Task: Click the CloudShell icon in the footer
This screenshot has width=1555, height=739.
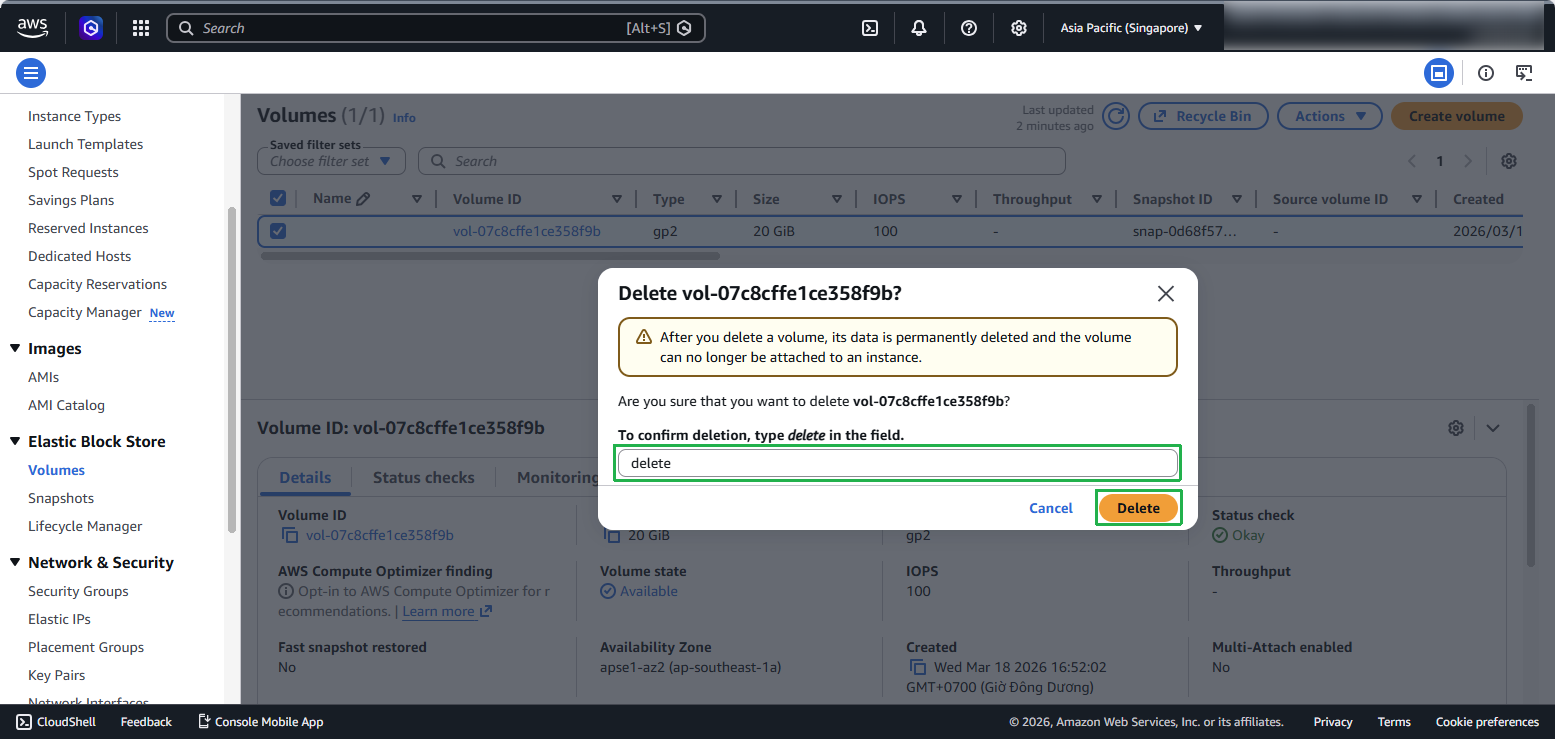Action: (x=24, y=722)
